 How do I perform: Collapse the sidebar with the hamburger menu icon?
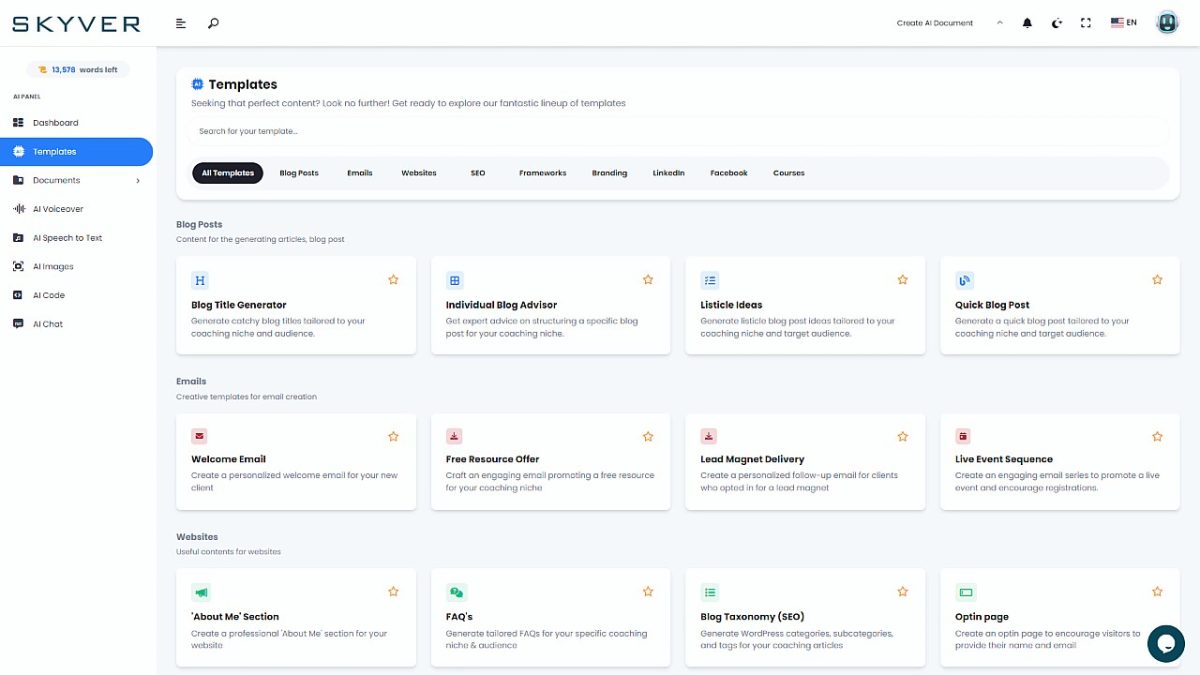click(x=181, y=23)
